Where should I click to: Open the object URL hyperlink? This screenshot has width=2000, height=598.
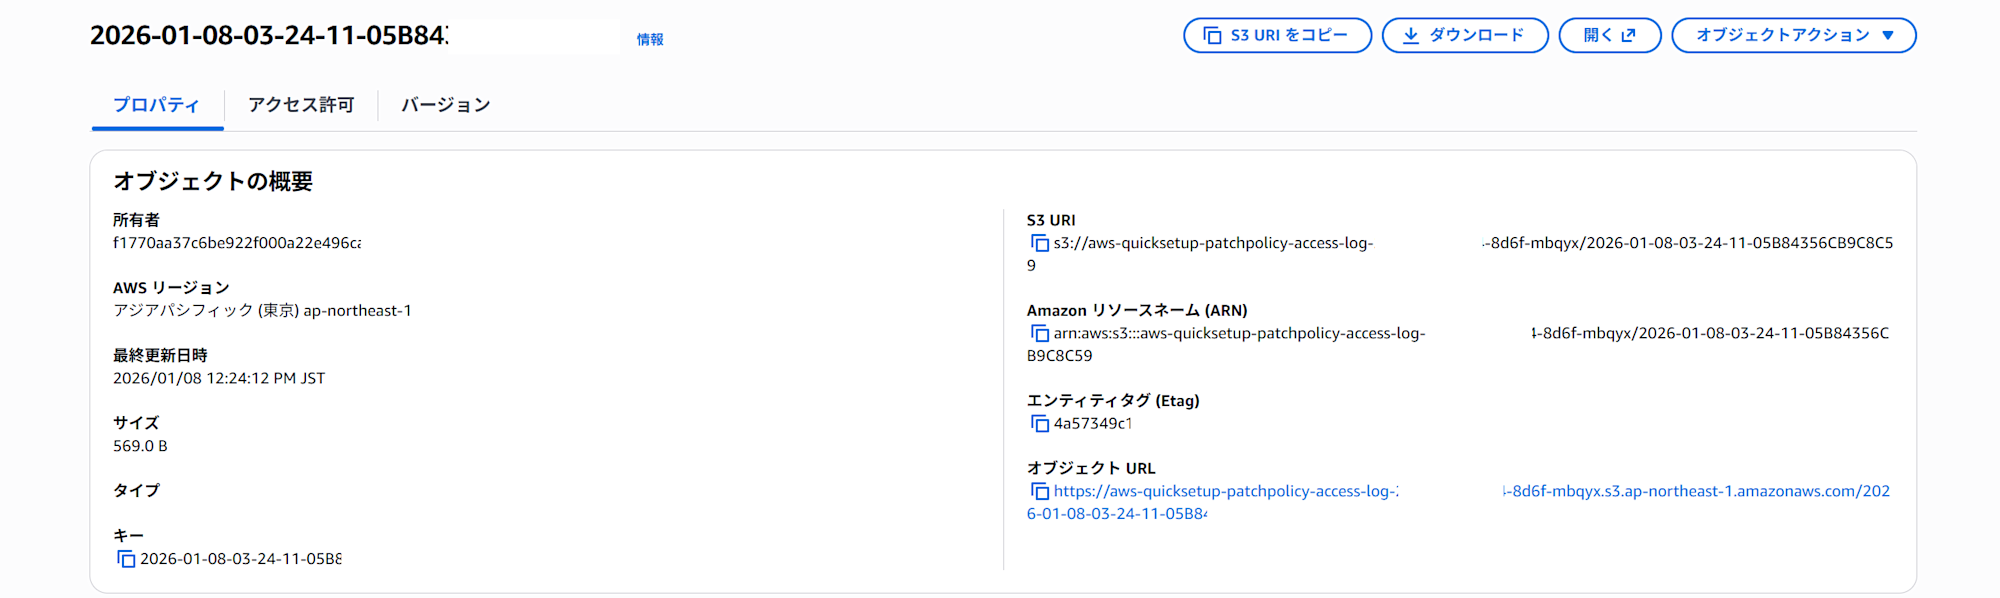(1225, 491)
